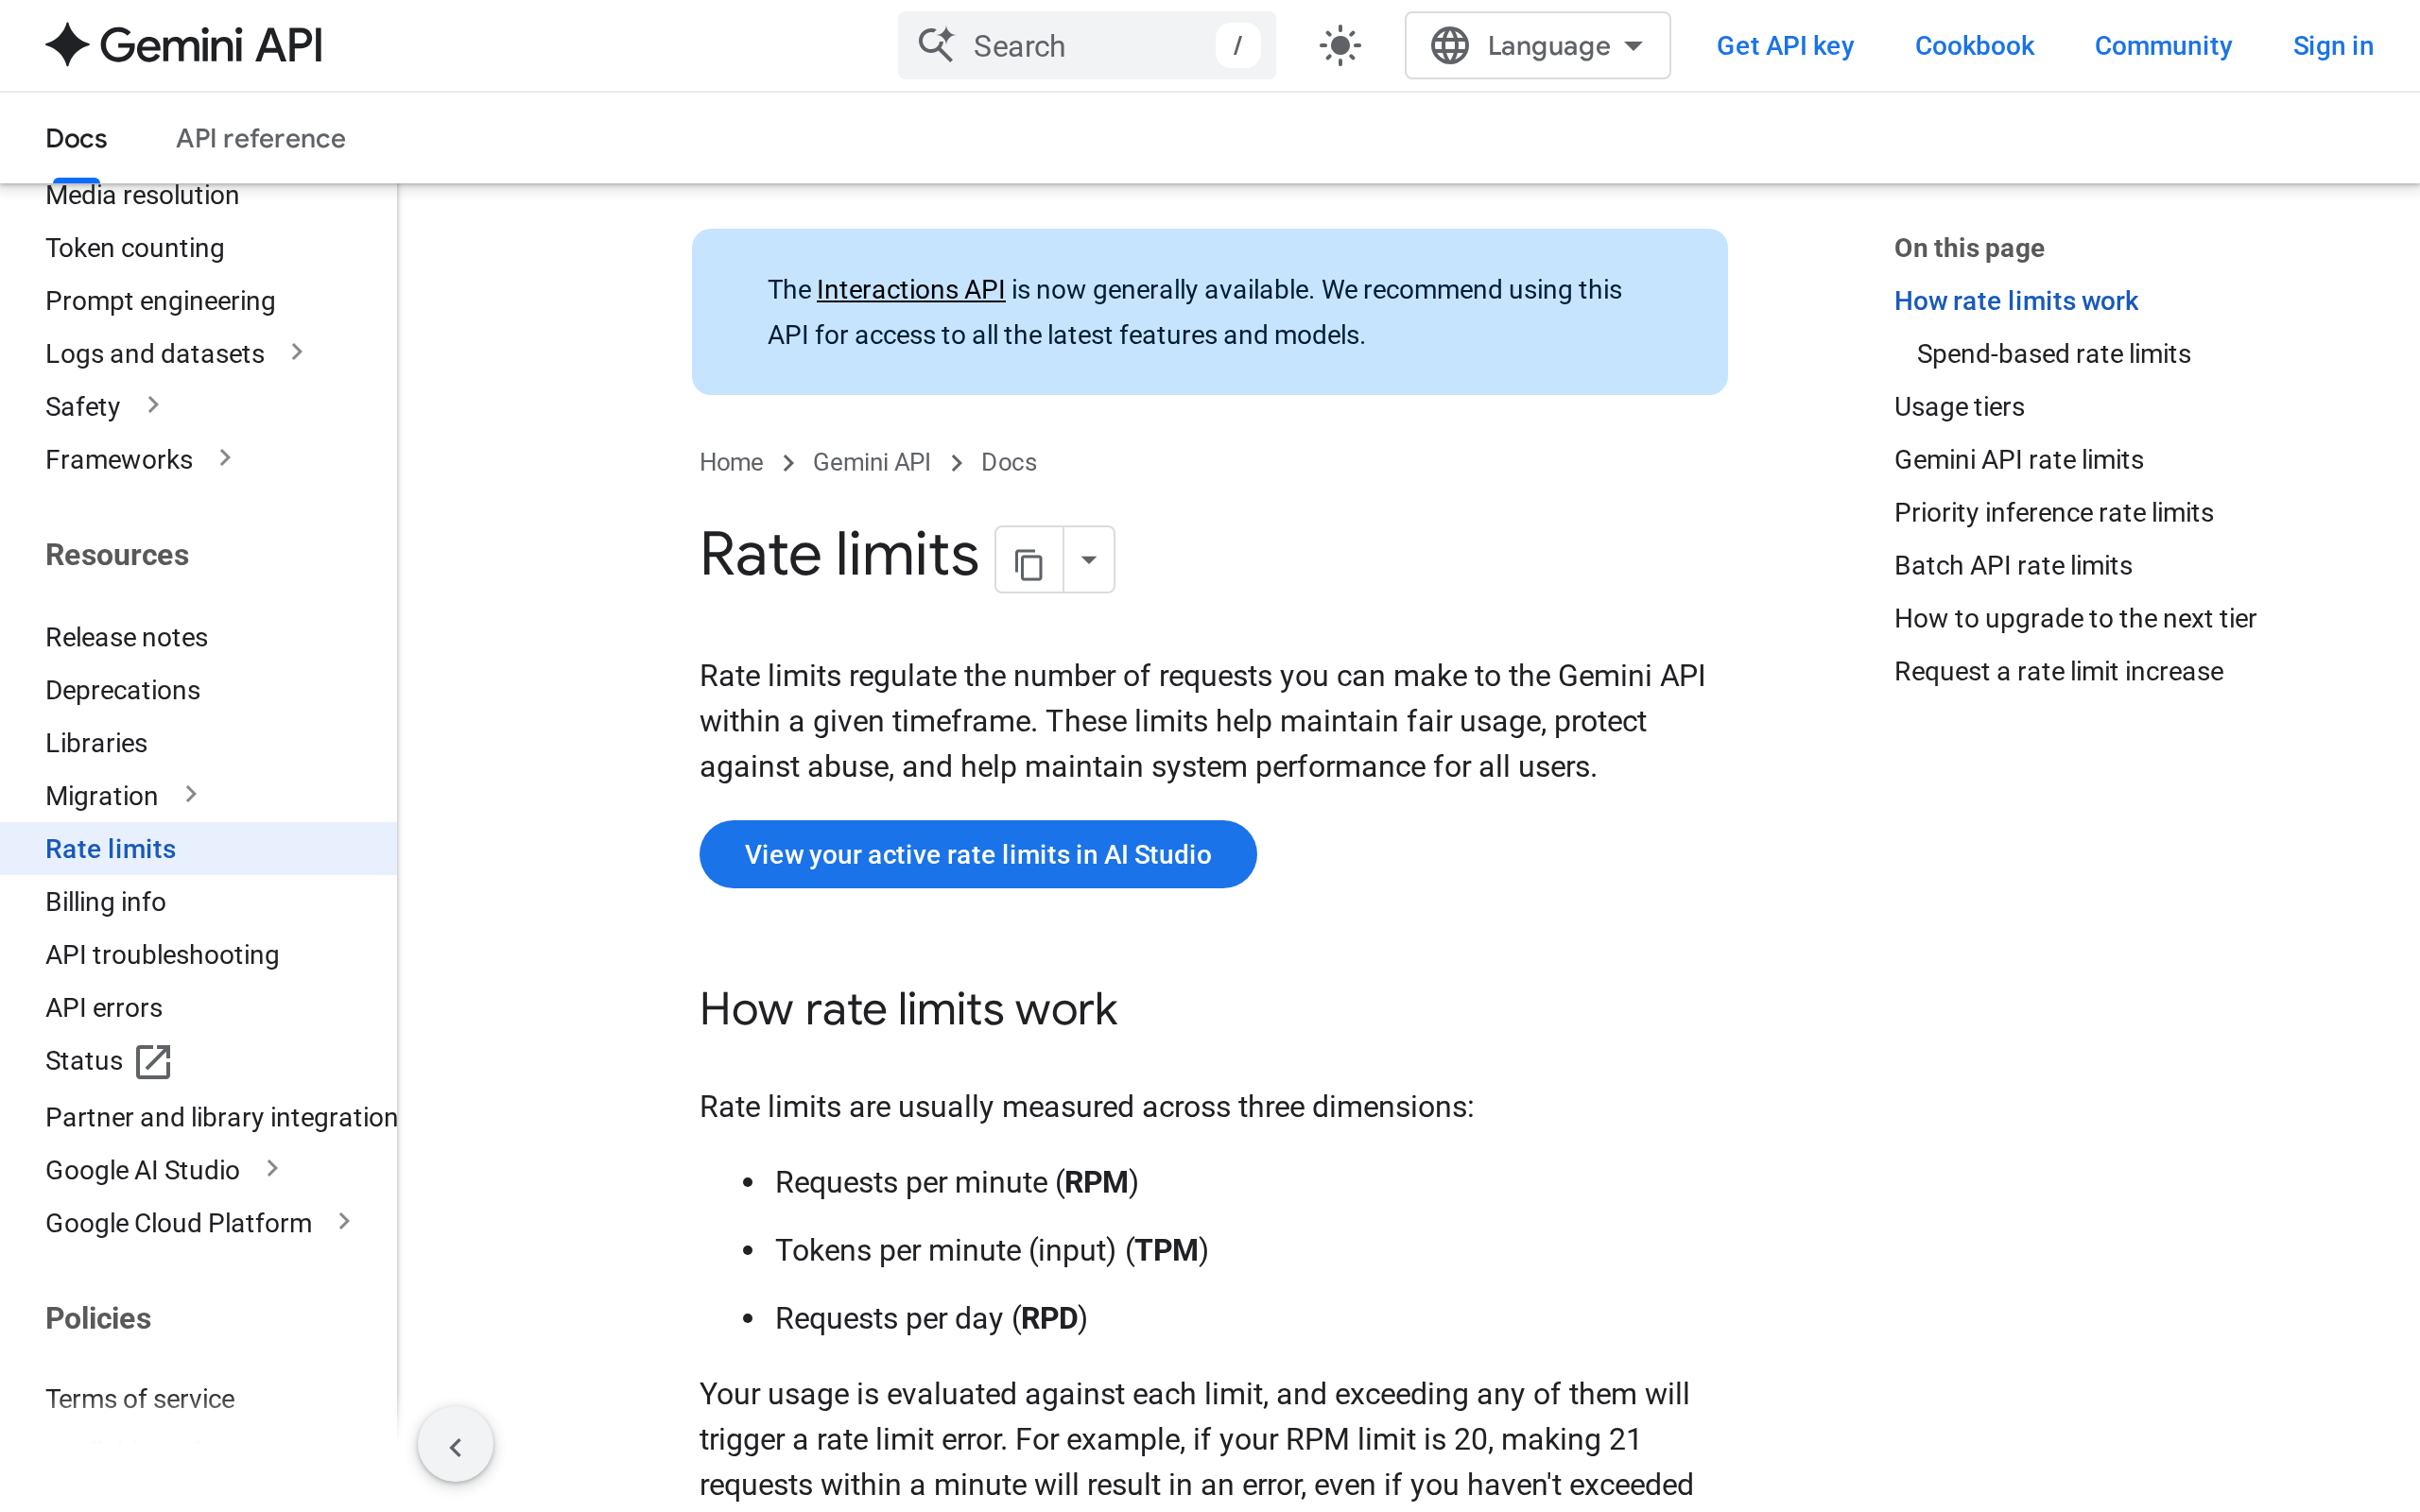The width and height of the screenshot is (2420, 1512).
Task: Open Token counting in sidebar
Action: (135, 248)
